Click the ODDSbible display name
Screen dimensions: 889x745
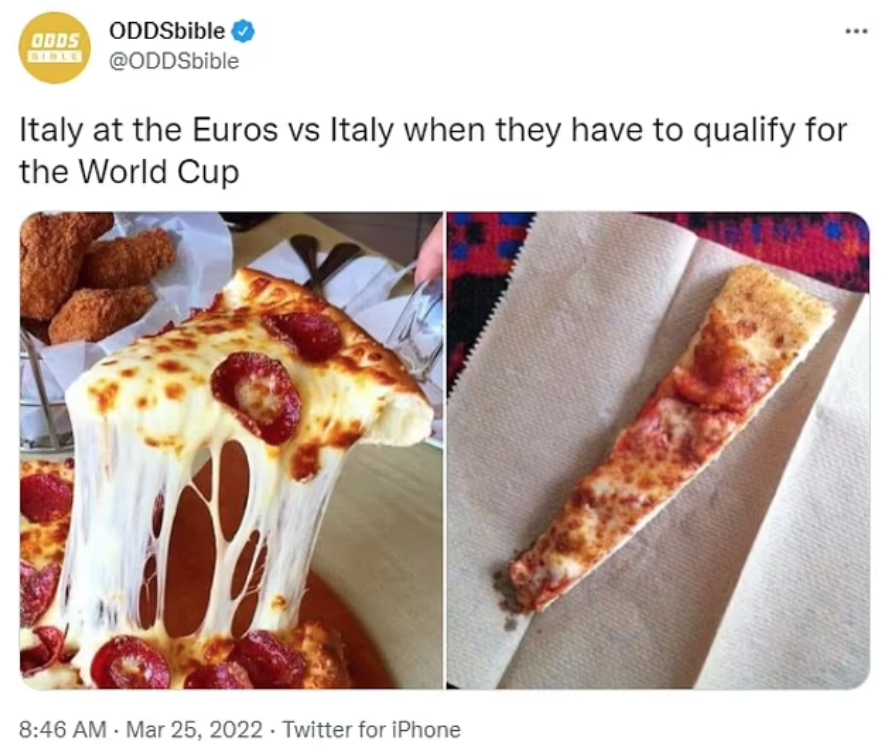click(x=167, y=31)
